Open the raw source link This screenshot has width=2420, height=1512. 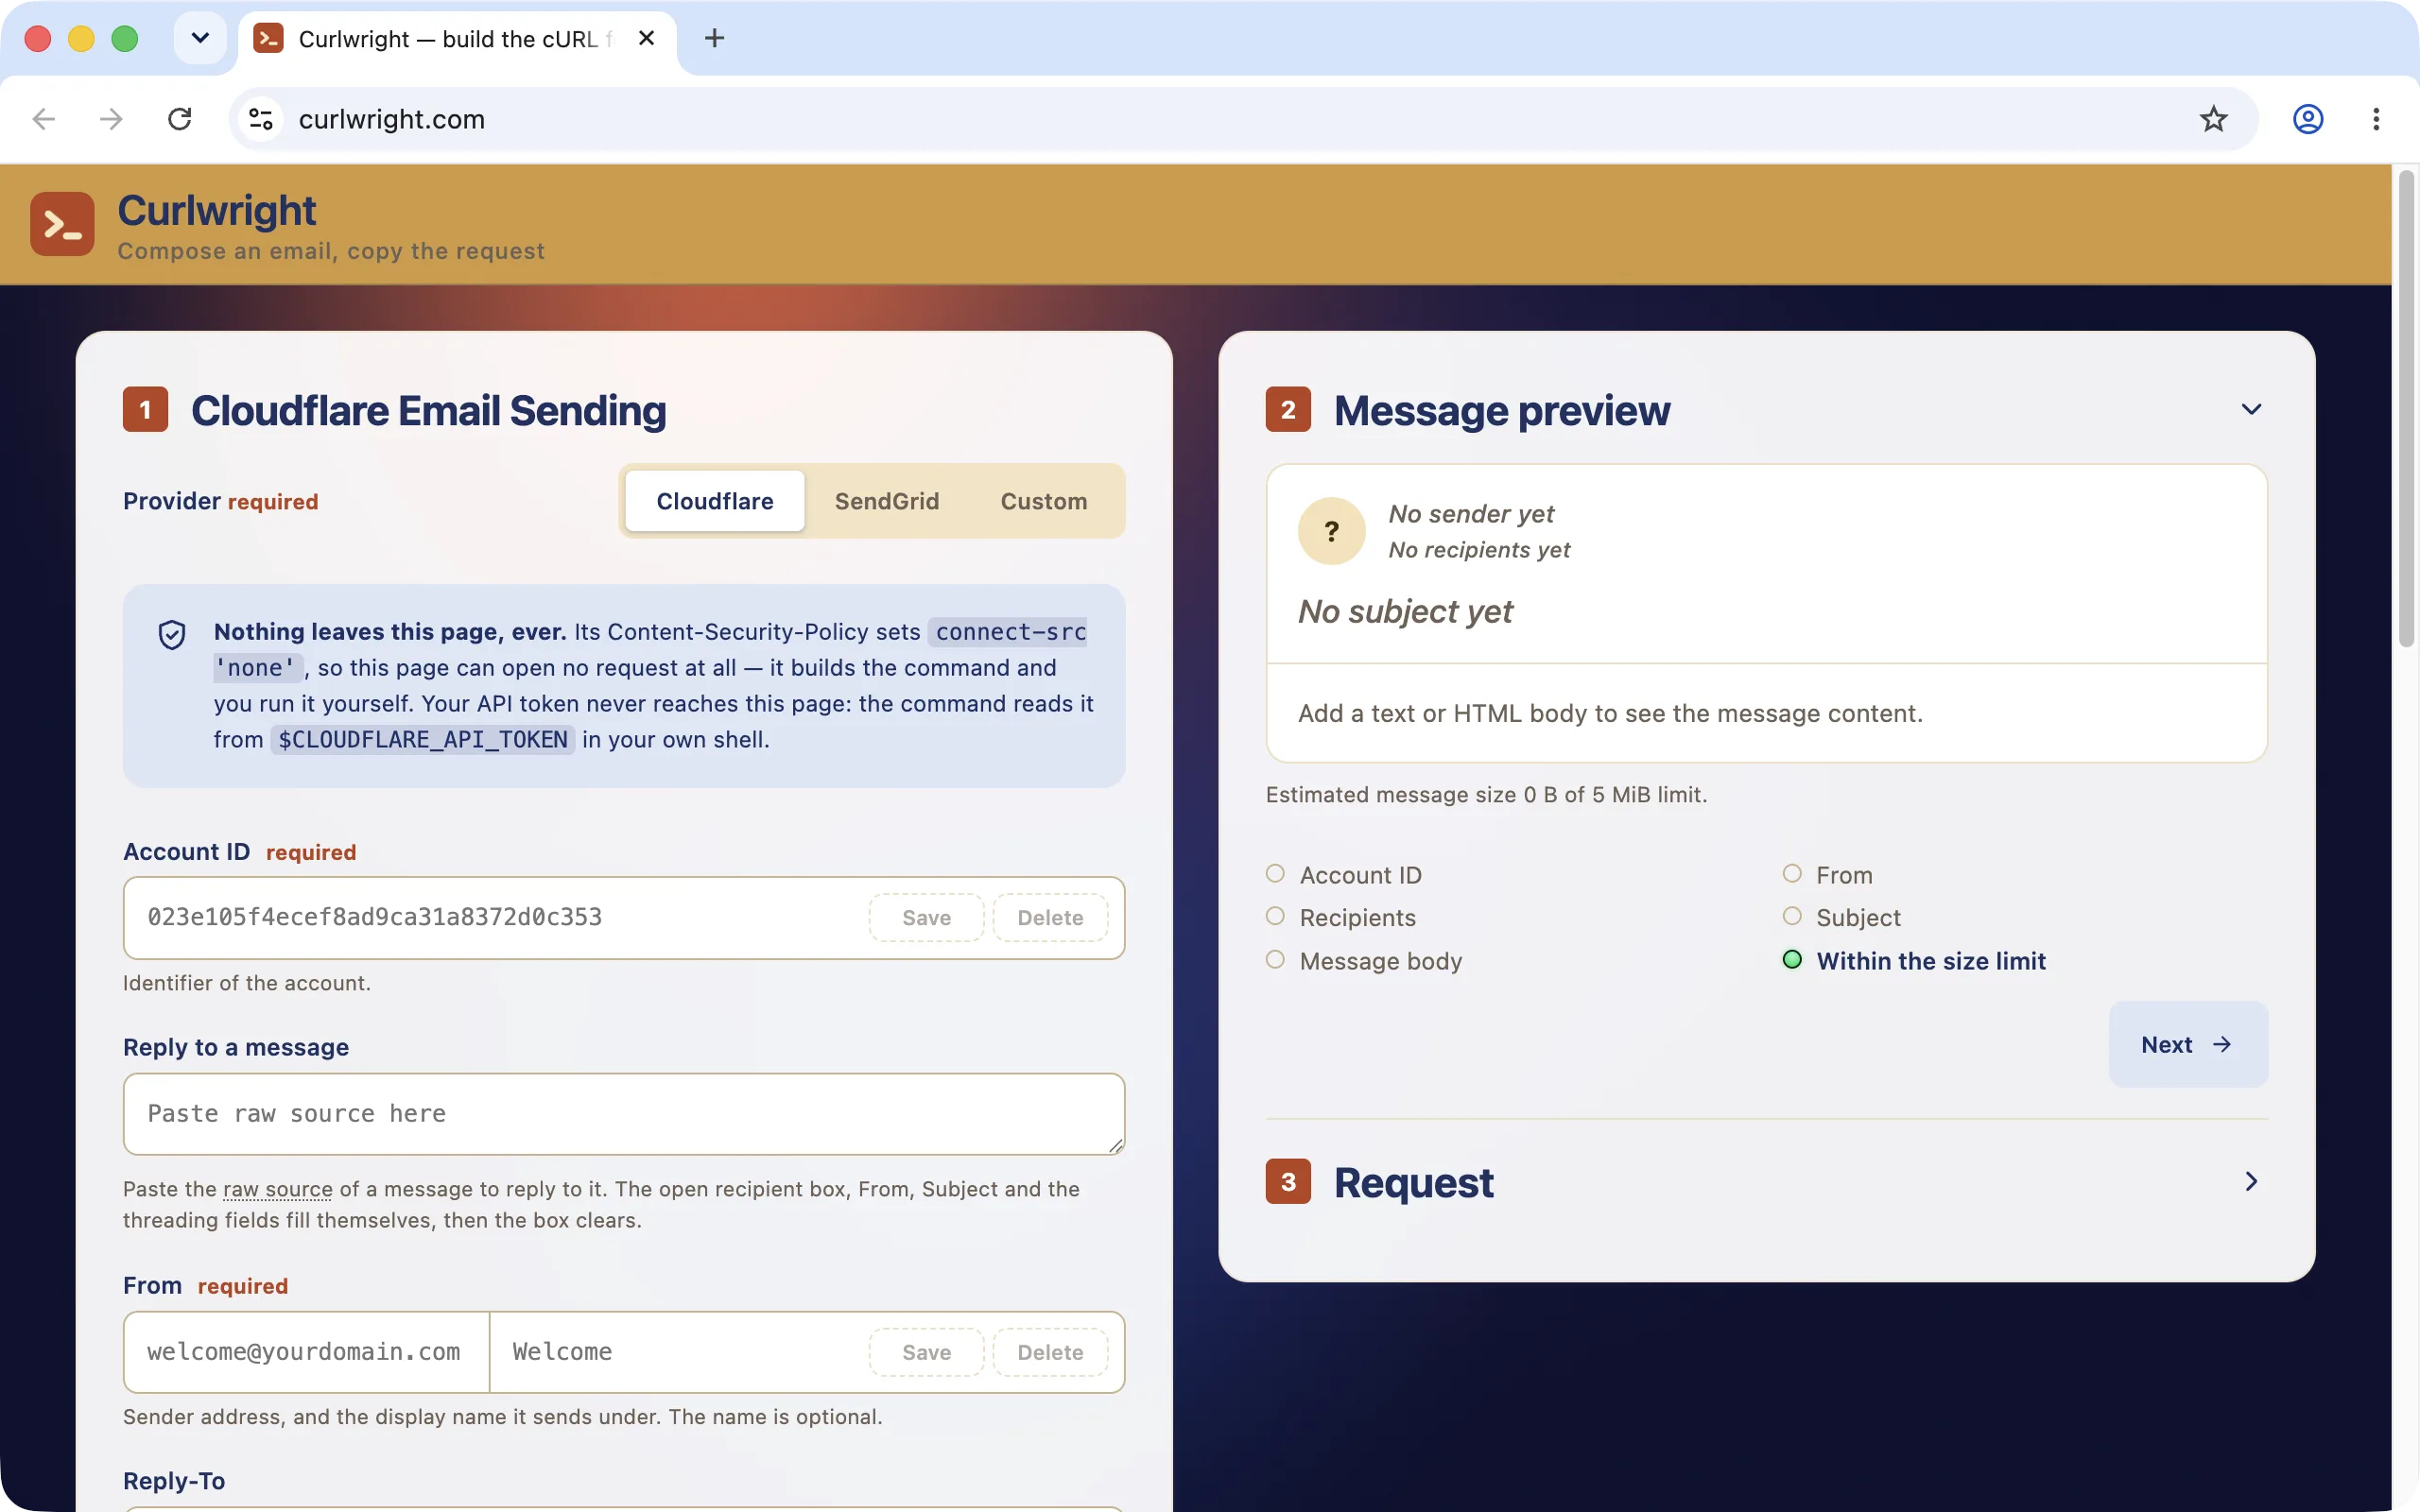[278, 1190]
